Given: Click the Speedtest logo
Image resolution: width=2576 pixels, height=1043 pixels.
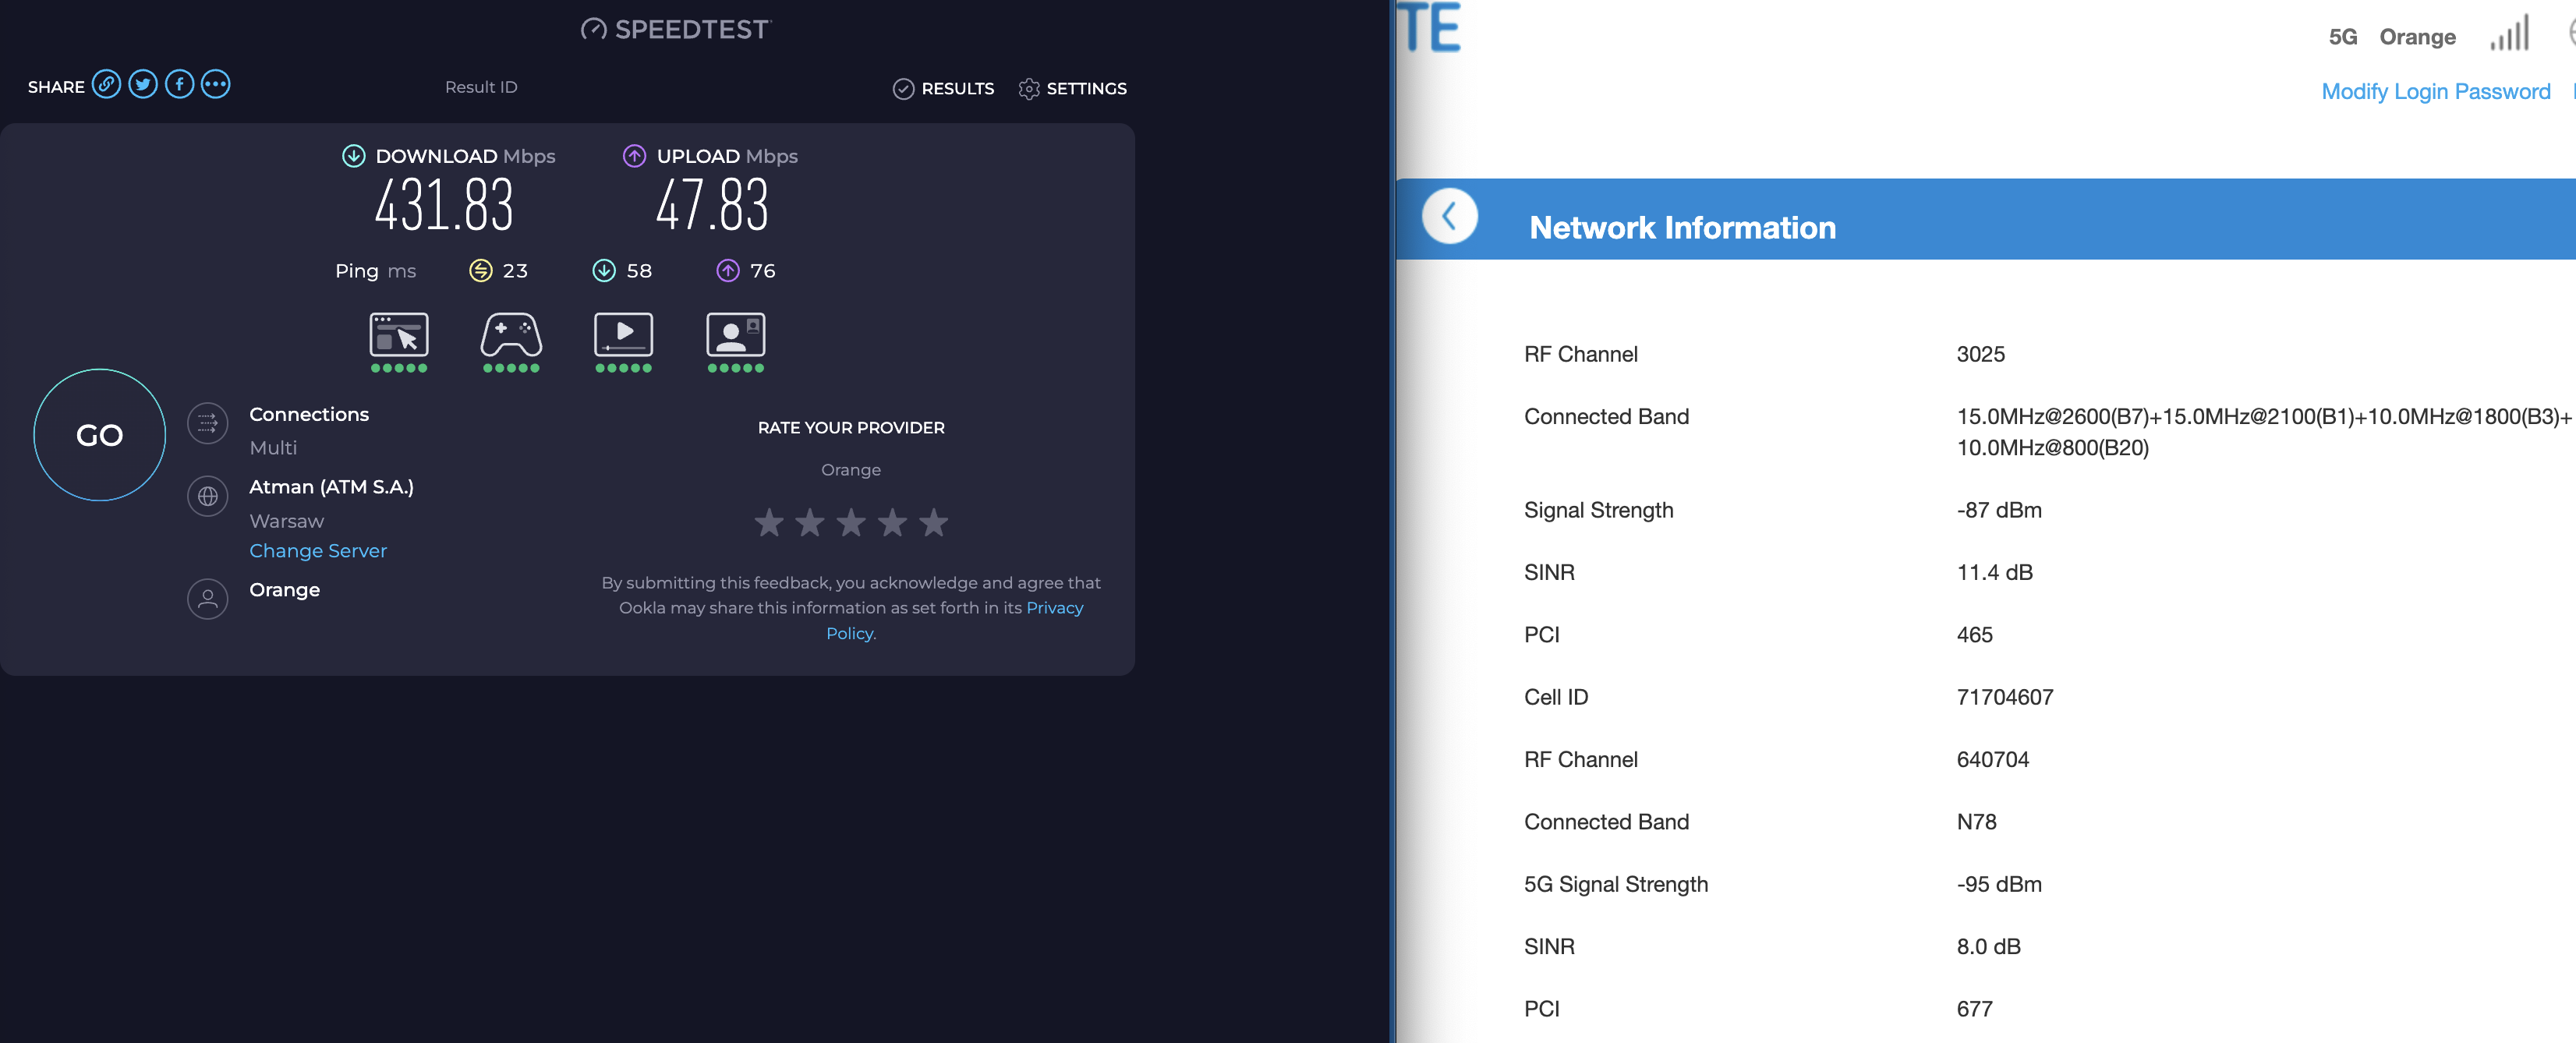Looking at the screenshot, I should pyautogui.click(x=677, y=29).
